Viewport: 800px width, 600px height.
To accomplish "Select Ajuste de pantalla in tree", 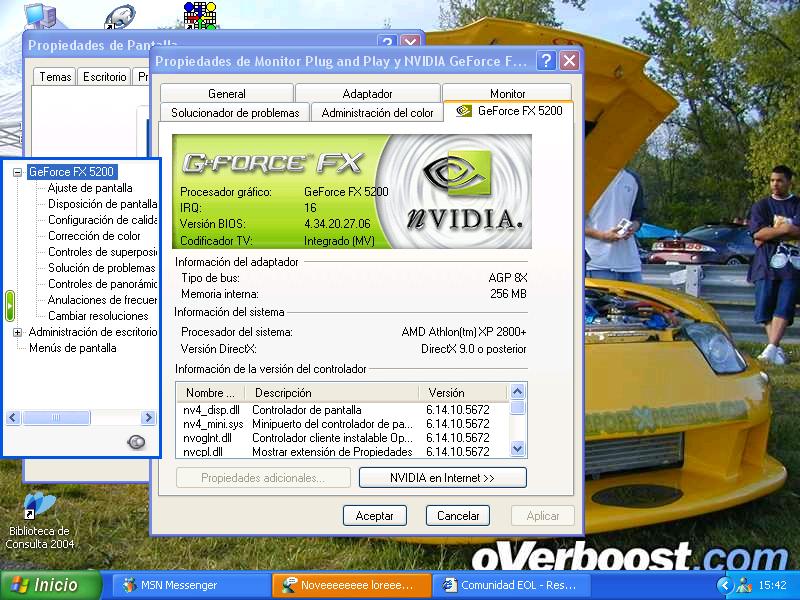I will point(90,188).
